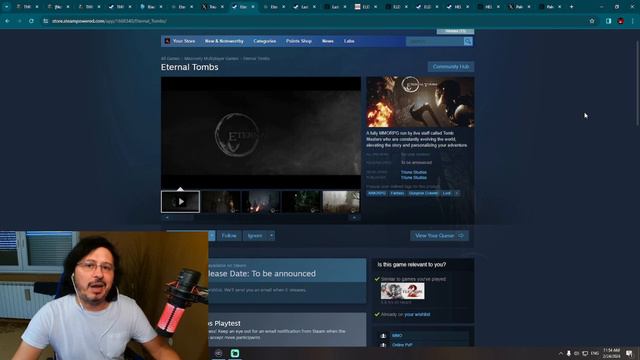Click the MMO feature link
The height and width of the screenshot is (360, 640).
397,336
